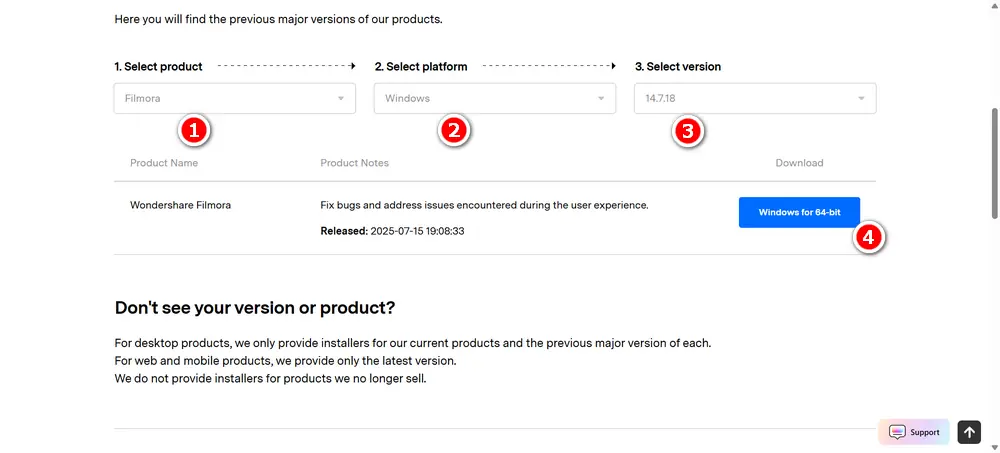1000x453 pixels.
Task: Click the scrollbar down arrow
Action: (994, 447)
